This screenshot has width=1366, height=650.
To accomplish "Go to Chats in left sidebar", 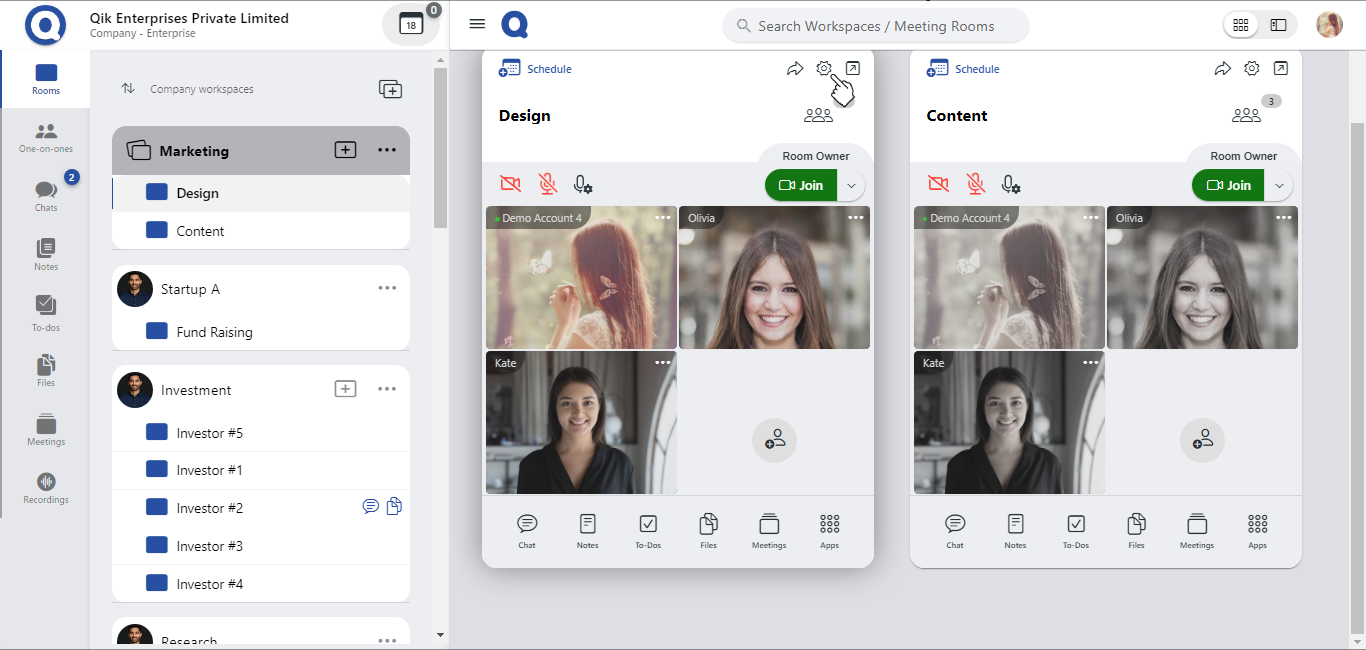I will pyautogui.click(x=46, y=196).
